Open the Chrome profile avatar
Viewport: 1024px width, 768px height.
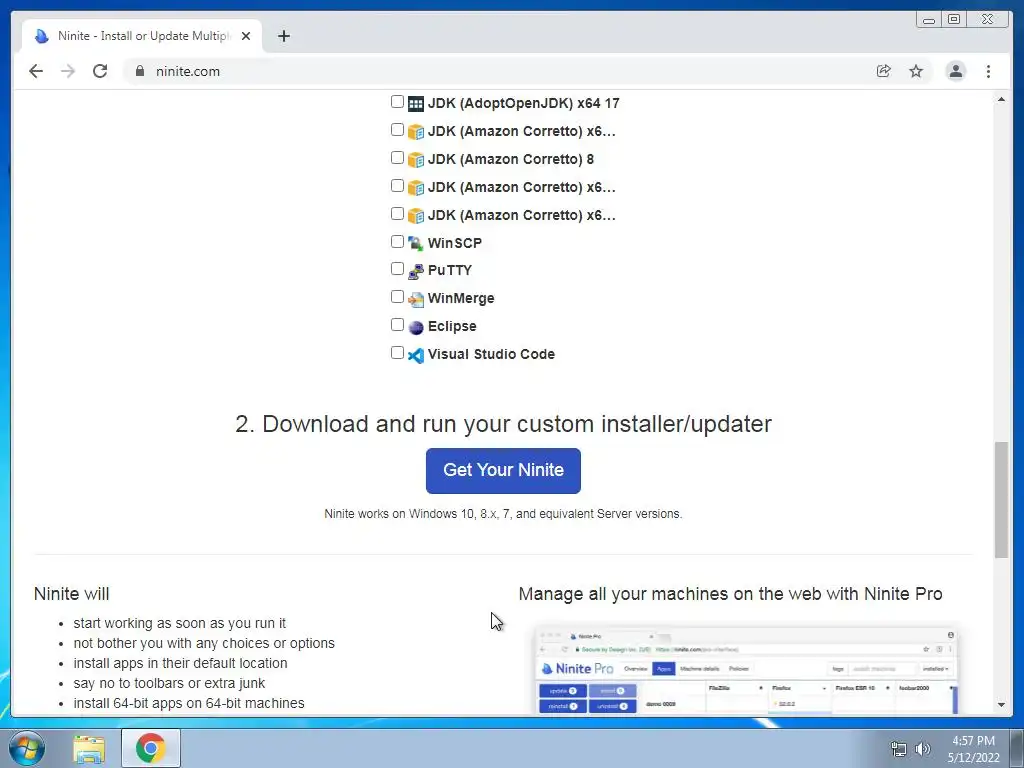955,71
